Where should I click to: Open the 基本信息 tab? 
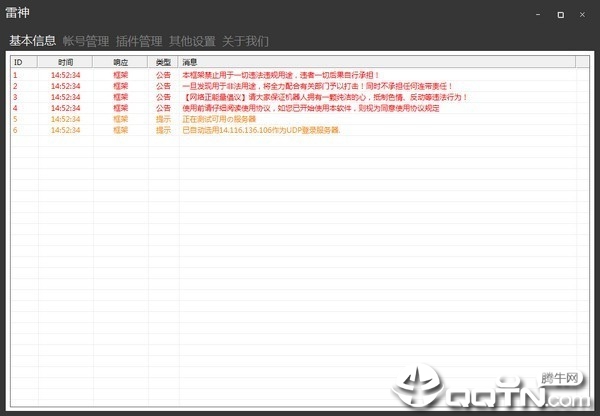point(33,41)
